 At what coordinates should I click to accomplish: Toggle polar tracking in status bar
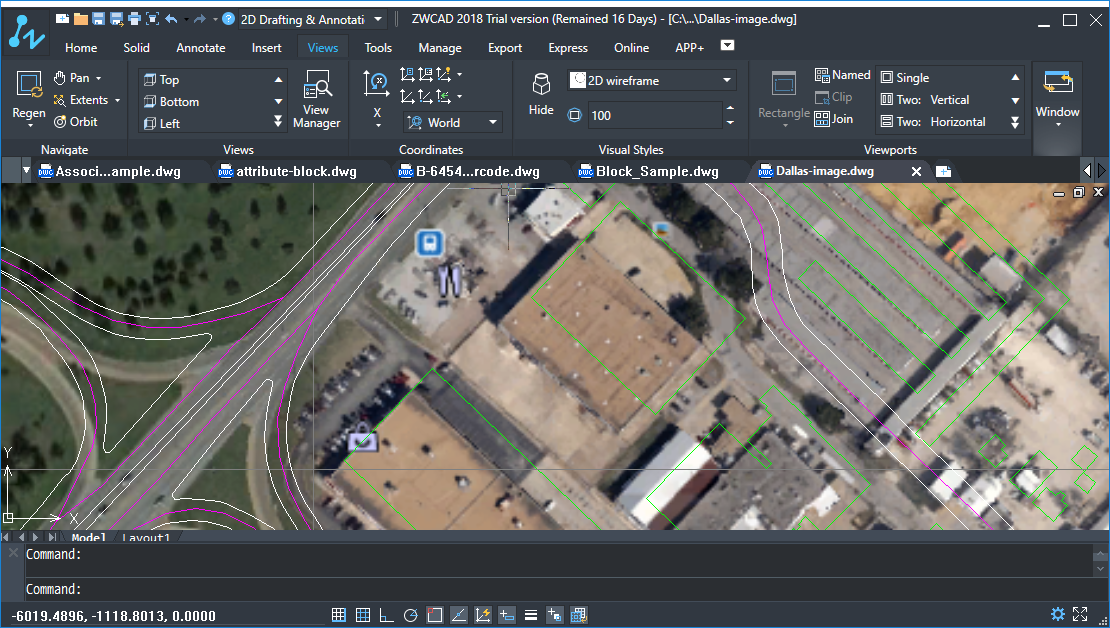(410, 615)
